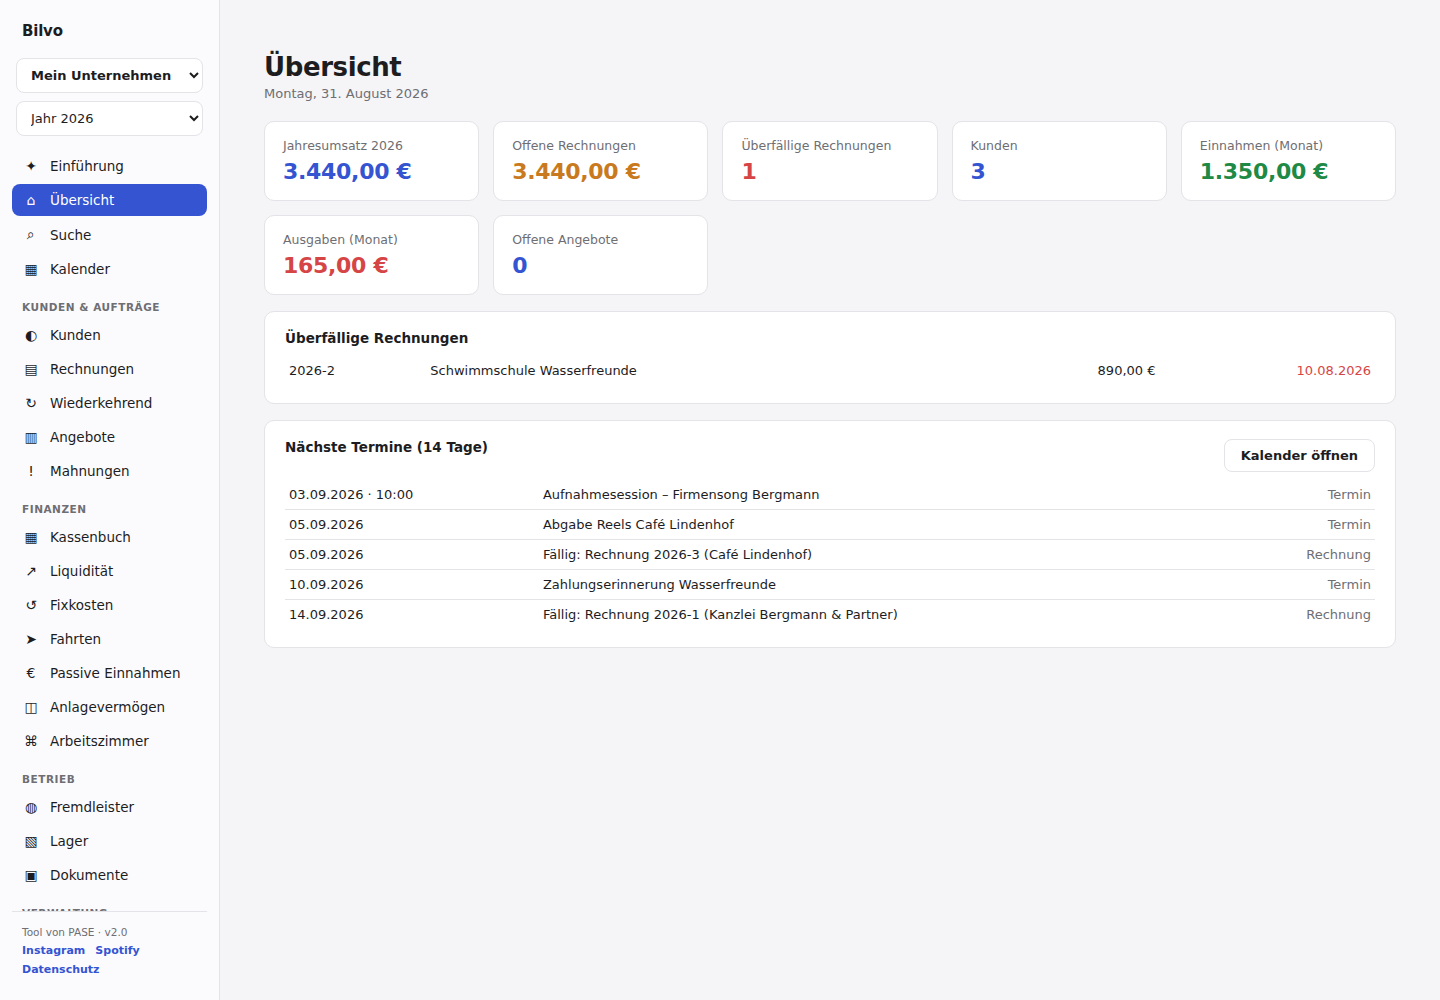The width and height of the screenshot is (1440, 1000).
Task: Click the Übersicht home icon
Action: point(31,200)
